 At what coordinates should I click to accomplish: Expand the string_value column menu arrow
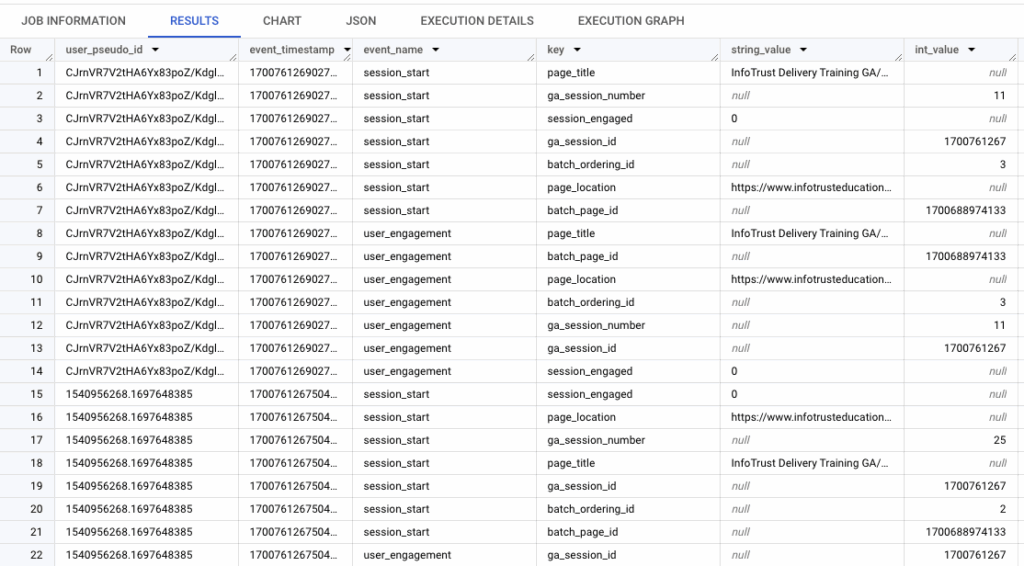point(803,50)
